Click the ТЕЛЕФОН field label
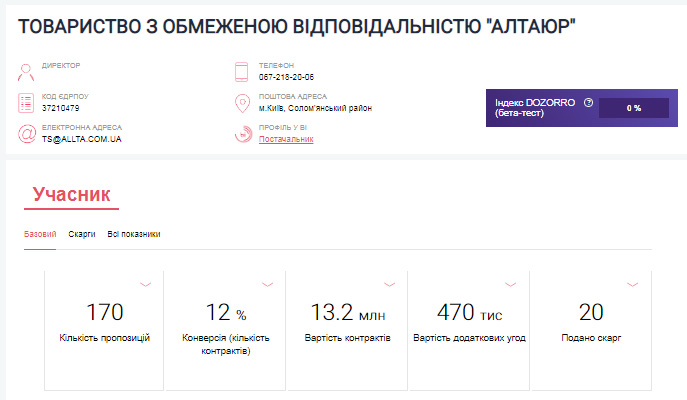 (276, 66)
